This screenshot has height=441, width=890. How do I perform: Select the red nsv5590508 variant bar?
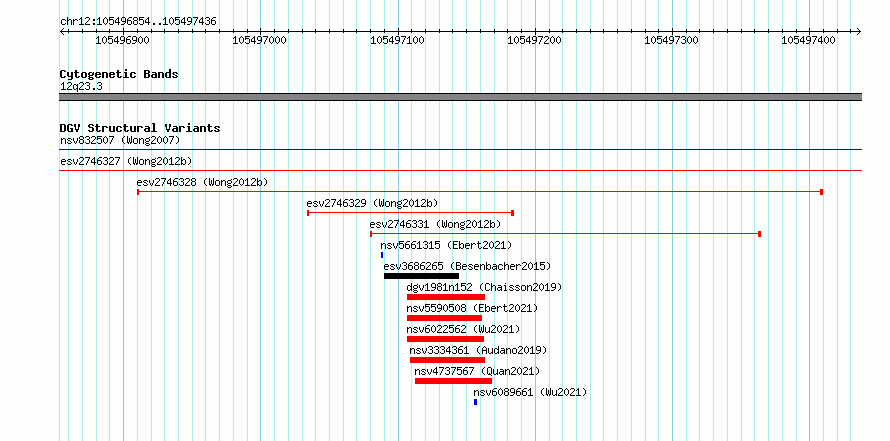[x=444, y=318]
